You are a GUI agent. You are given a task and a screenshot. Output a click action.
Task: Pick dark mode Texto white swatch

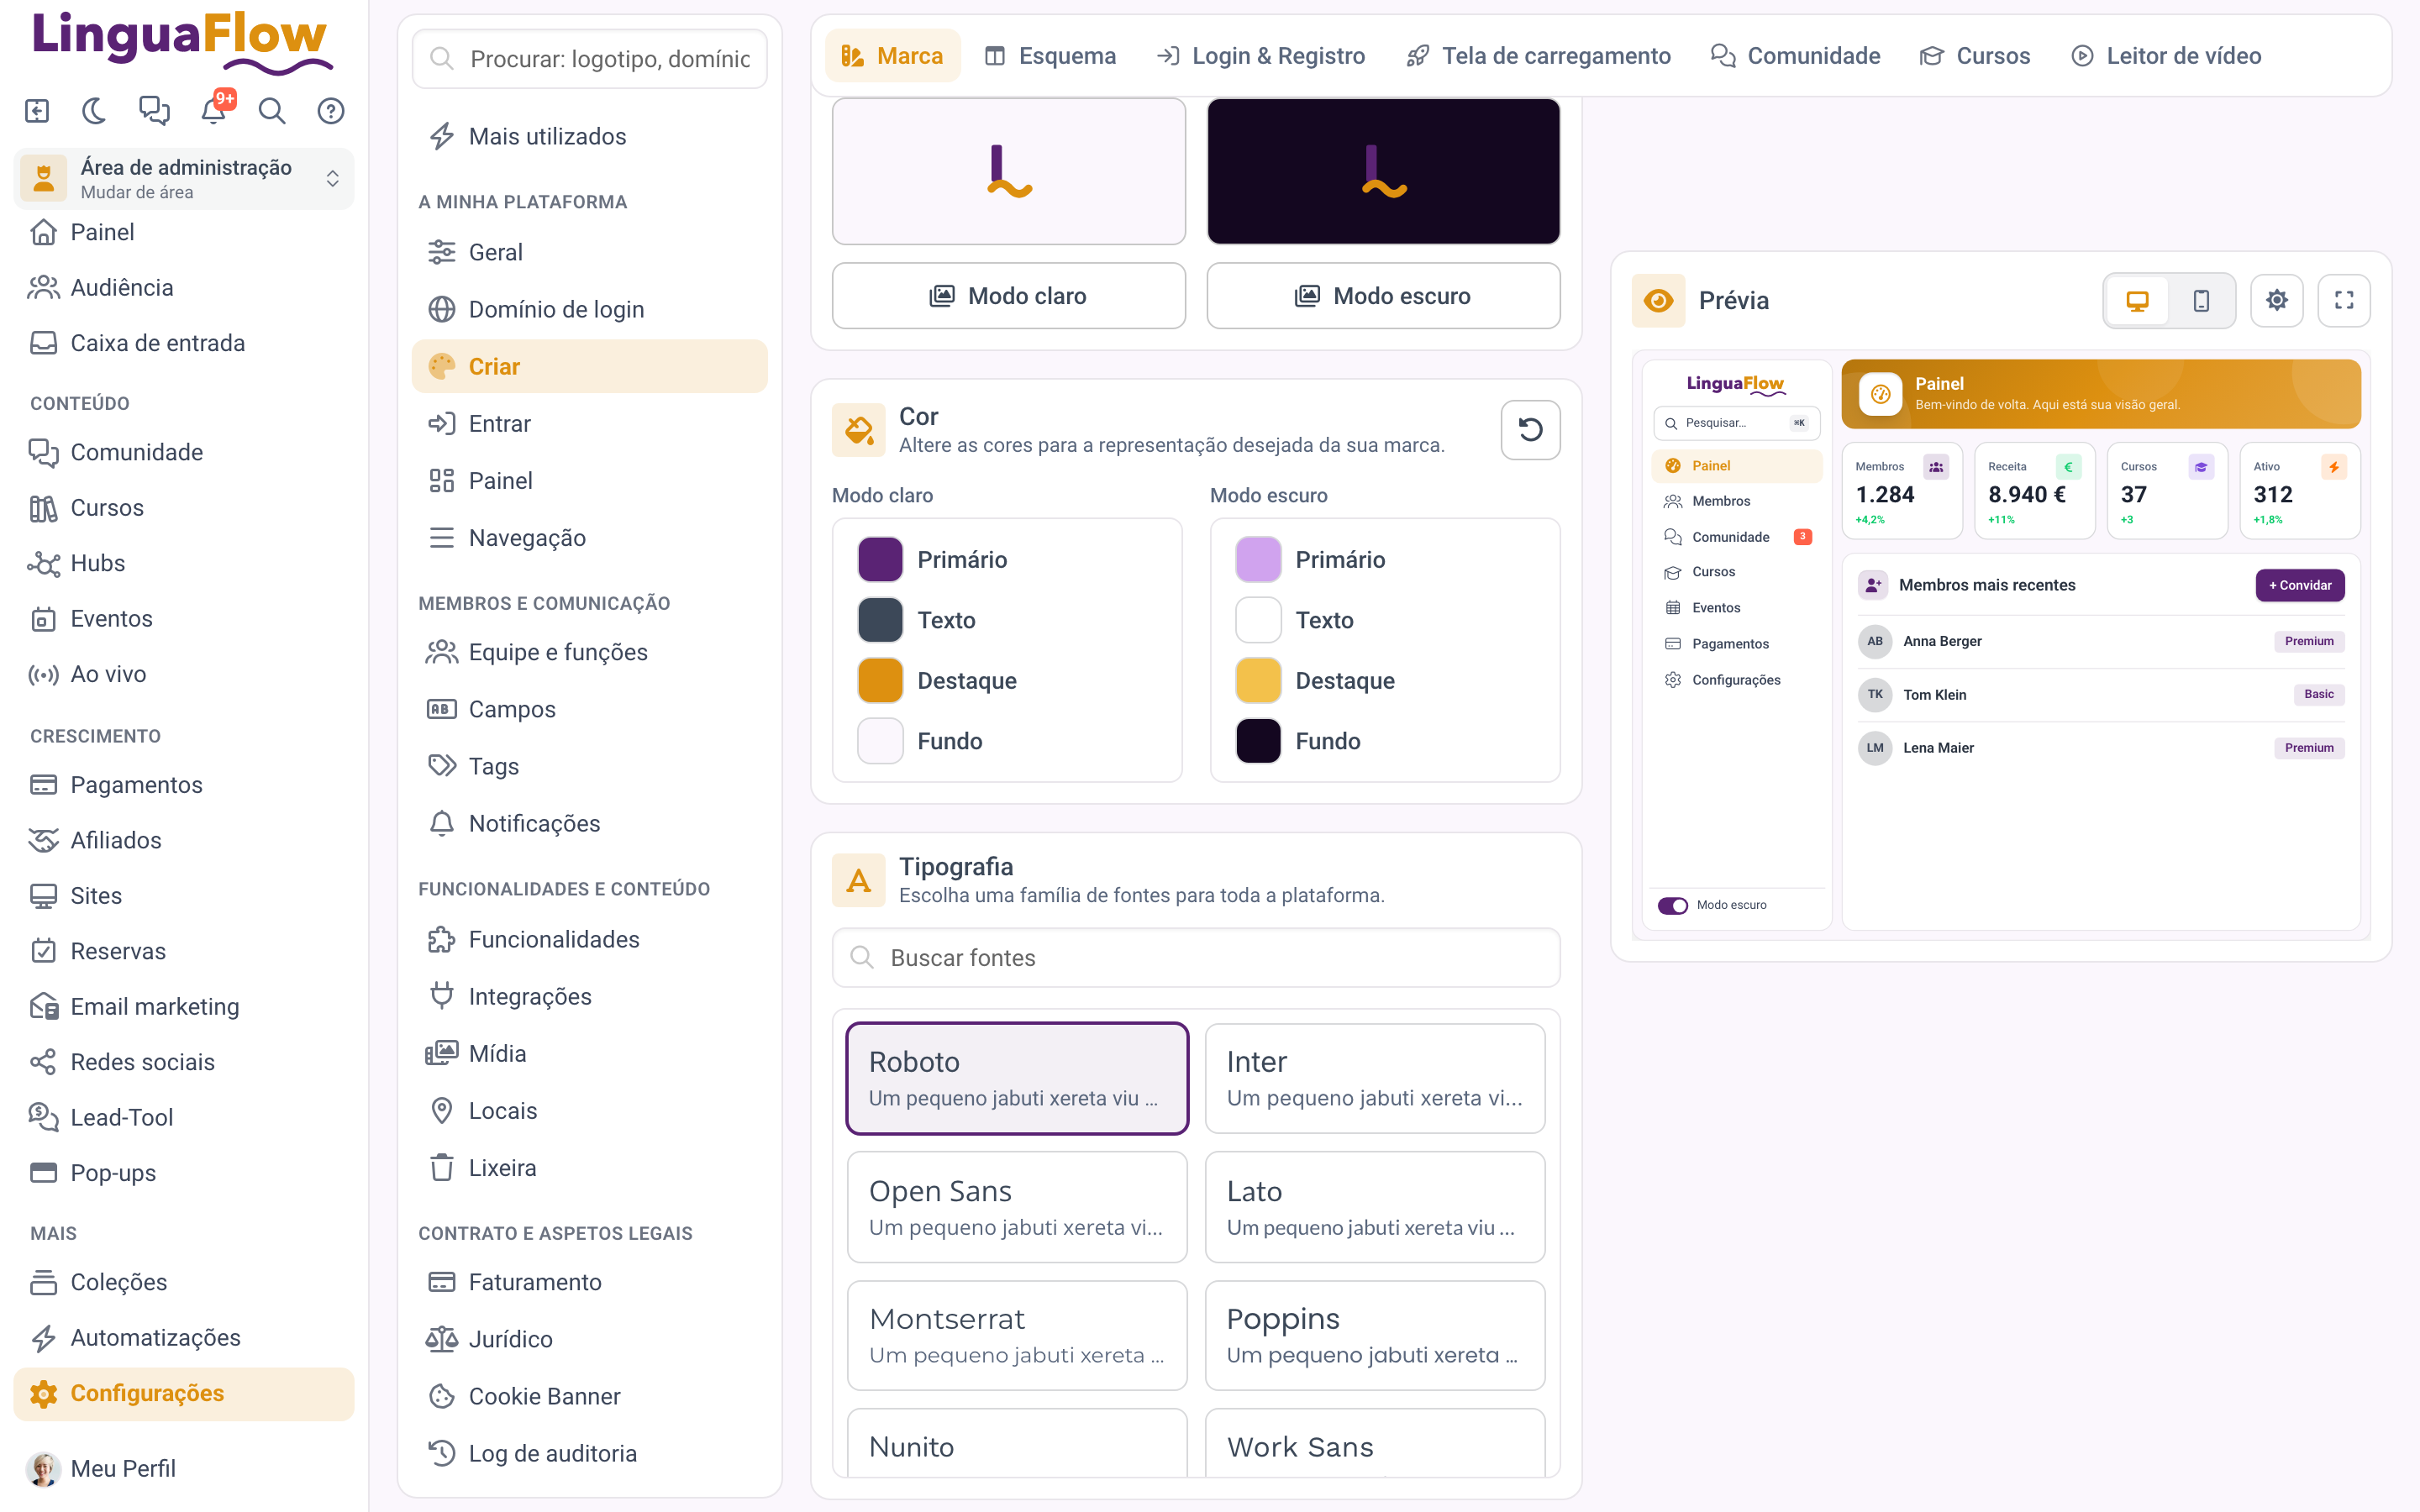(x=1258, y=620)
